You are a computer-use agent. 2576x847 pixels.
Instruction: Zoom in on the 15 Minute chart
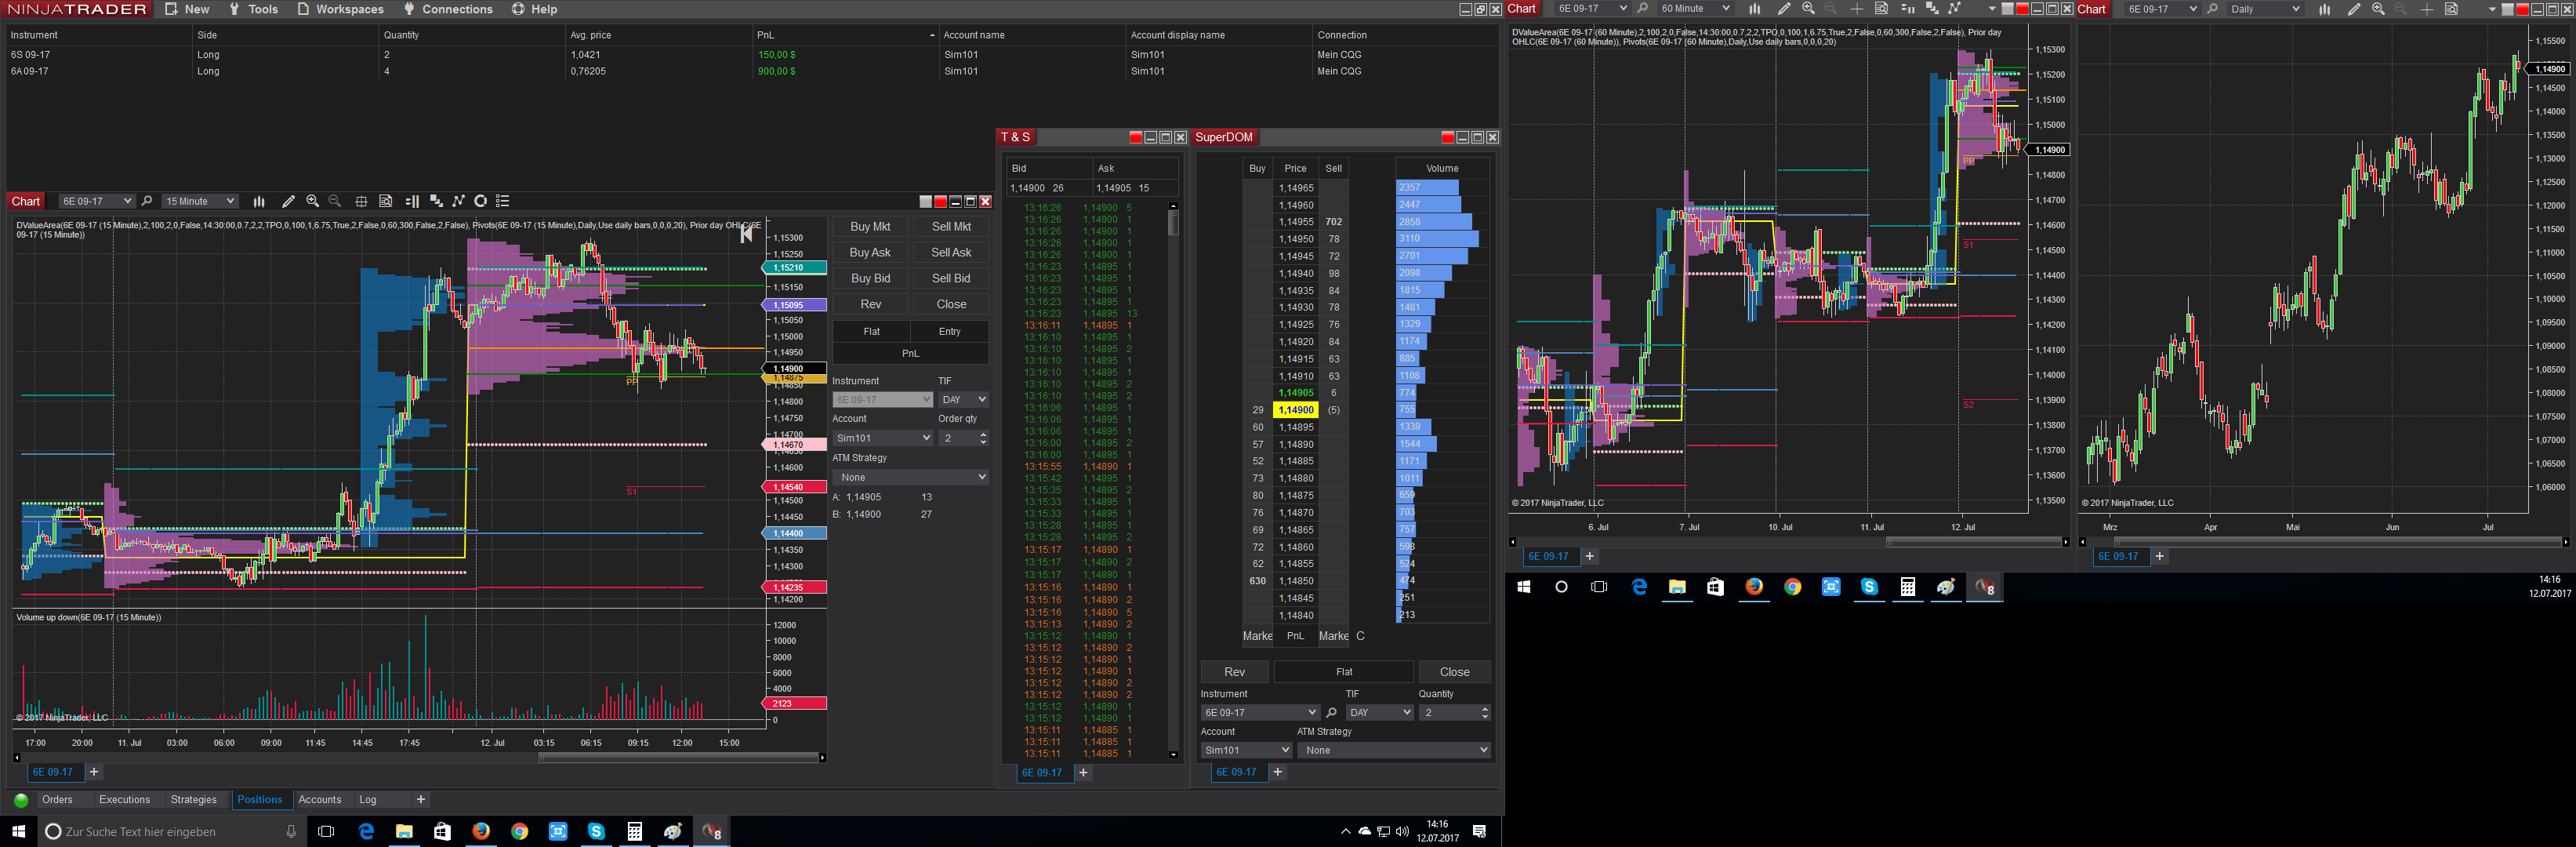313,201
